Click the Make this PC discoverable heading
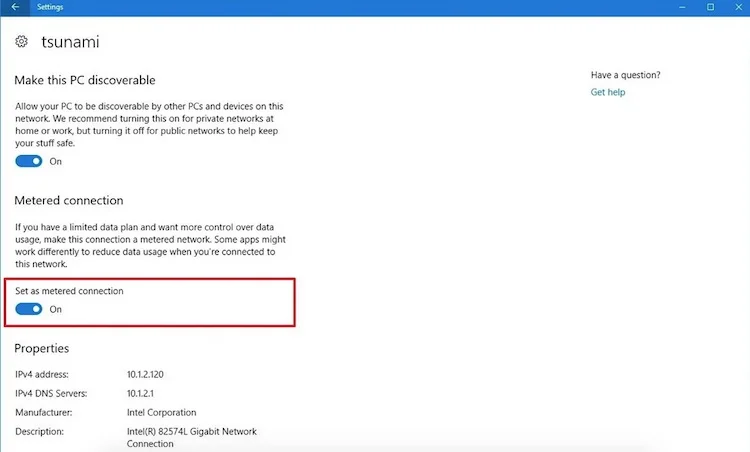Image resolution: width=750 pixels, height=452 pixels. coord(85,80)
